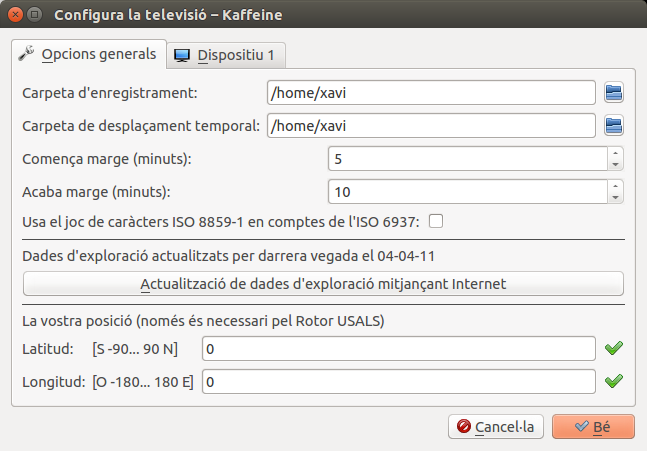Image resolution: width=647 pixels, height=451 pixels.
Task: Click folder icon beside Carpeta d'enregistrament
Action: [614, 93]
